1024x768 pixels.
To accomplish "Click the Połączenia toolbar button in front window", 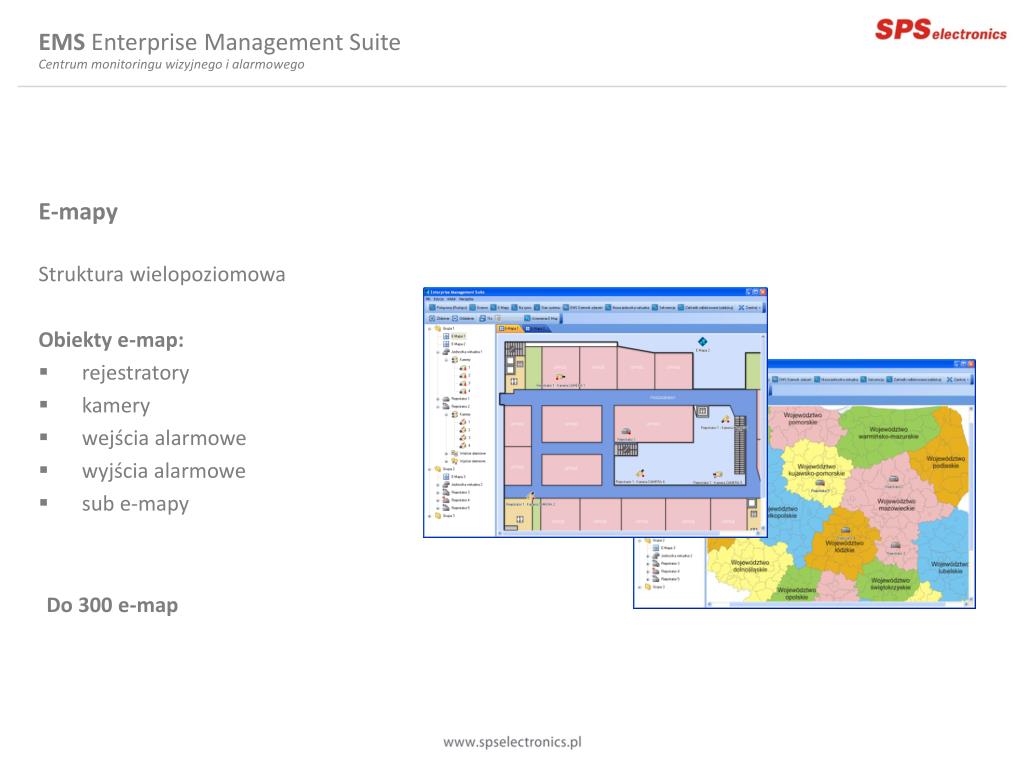I will 447,308.
